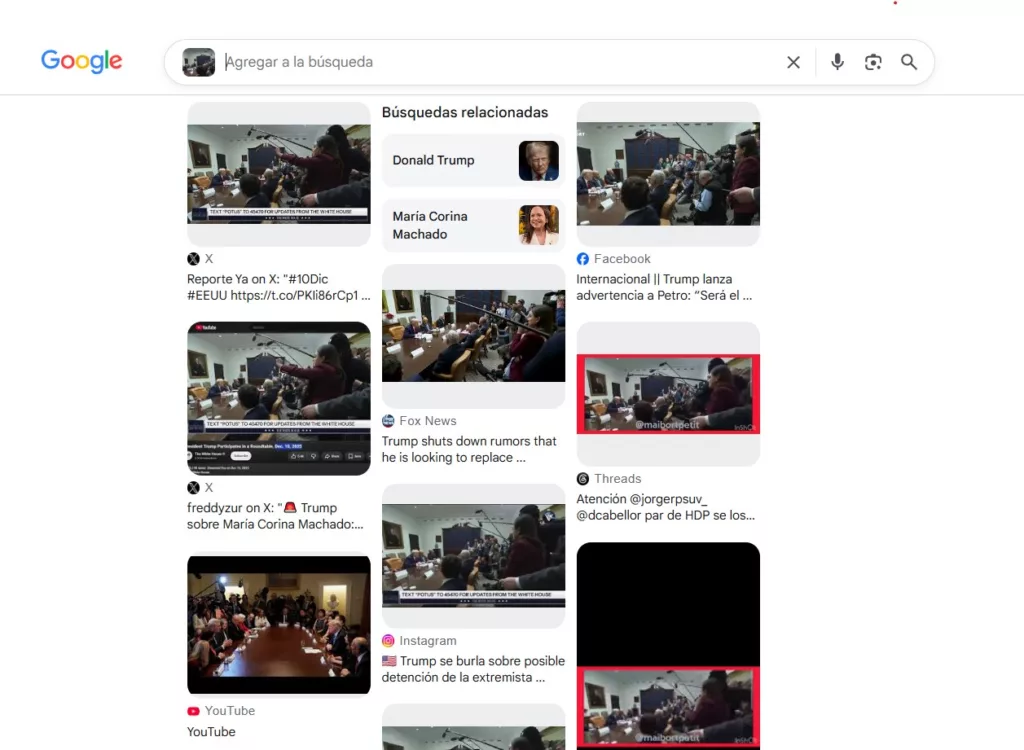The height and width of the screenshot is (750, 1024).
Task: Open the Facebook result image thumbnail
Action: pos(668,174)
